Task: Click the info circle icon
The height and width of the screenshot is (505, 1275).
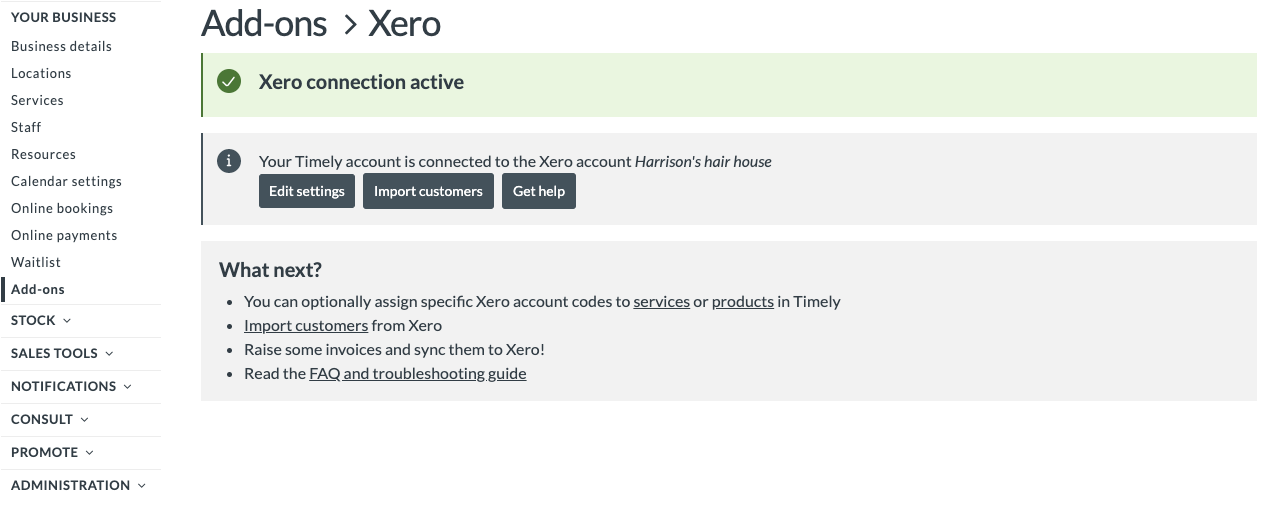Action: pos(229,161)
